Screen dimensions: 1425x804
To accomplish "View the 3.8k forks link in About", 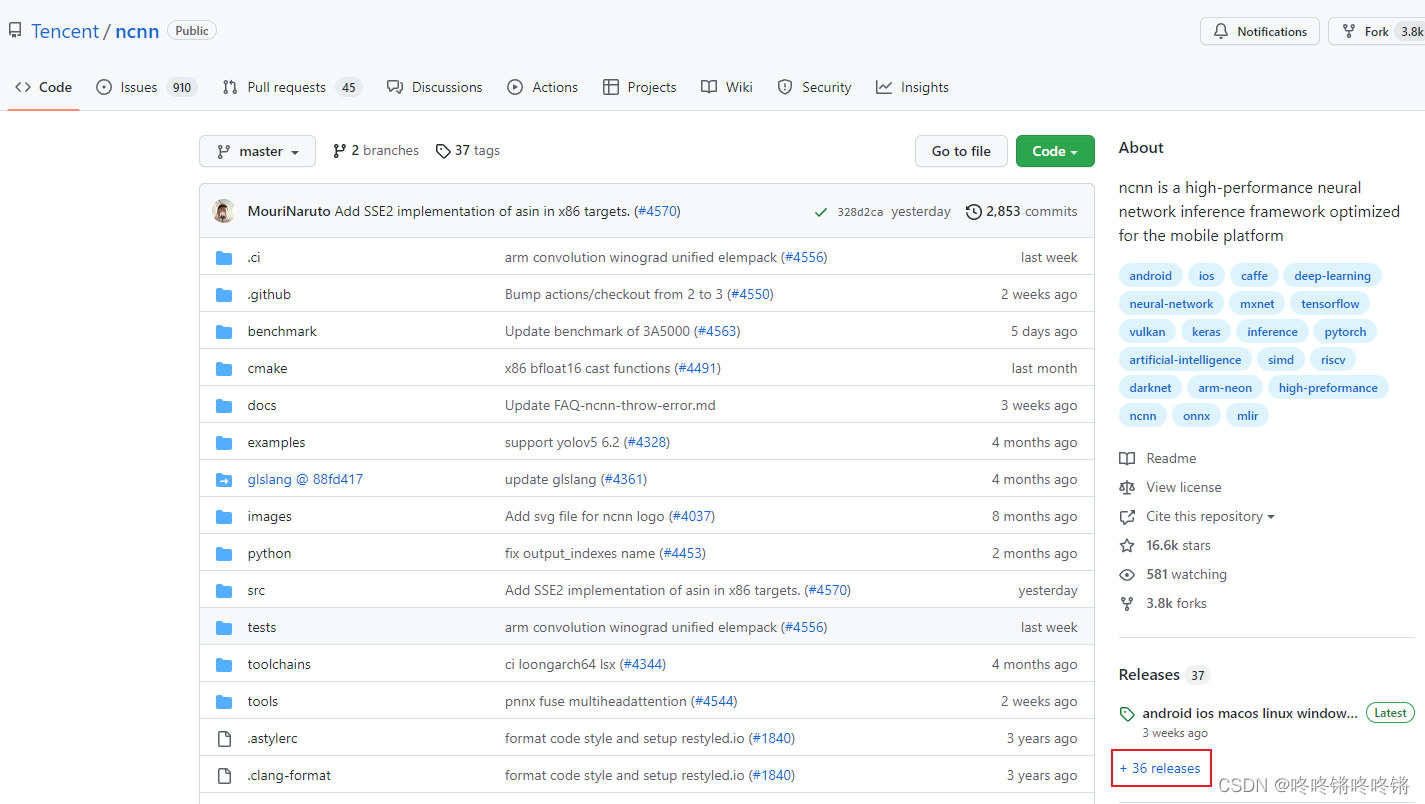I will tap(1163, 603).
